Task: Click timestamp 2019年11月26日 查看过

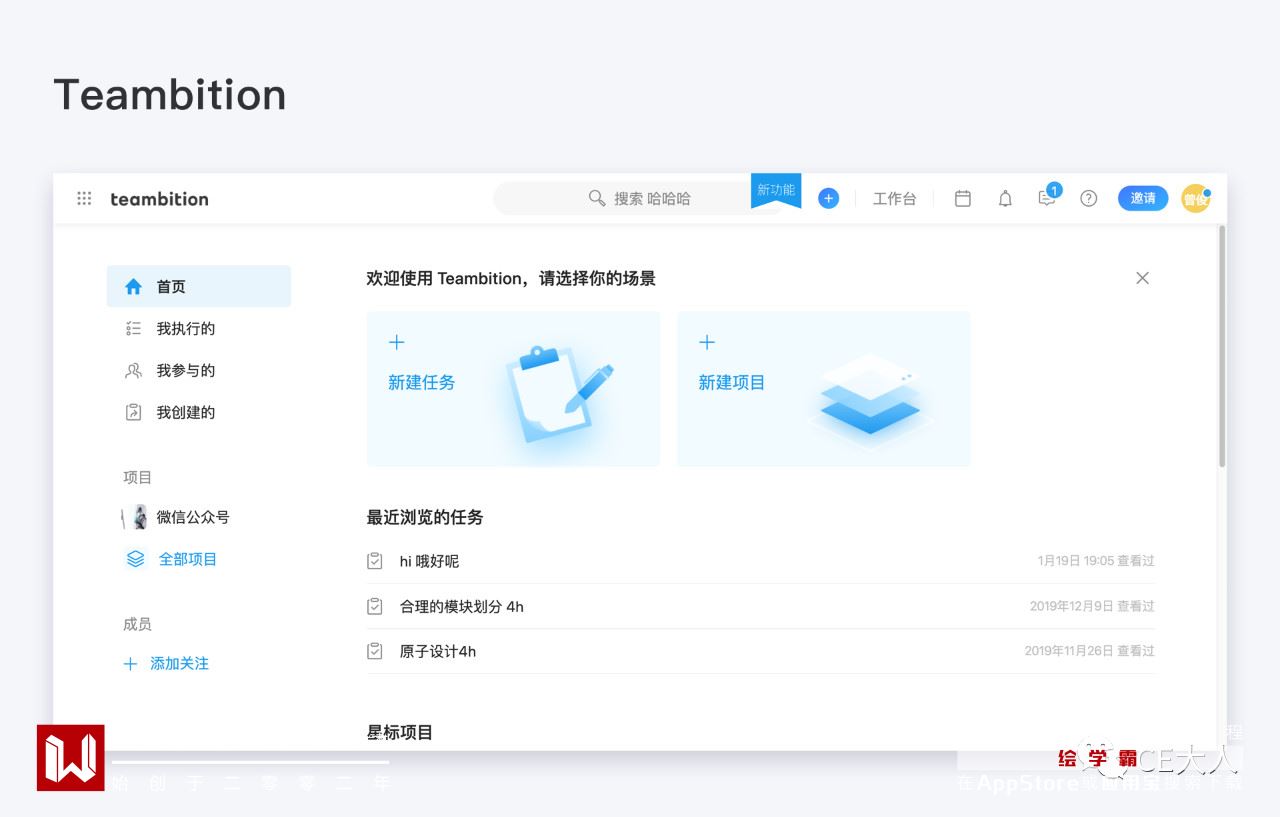Action: point(1090,651)
